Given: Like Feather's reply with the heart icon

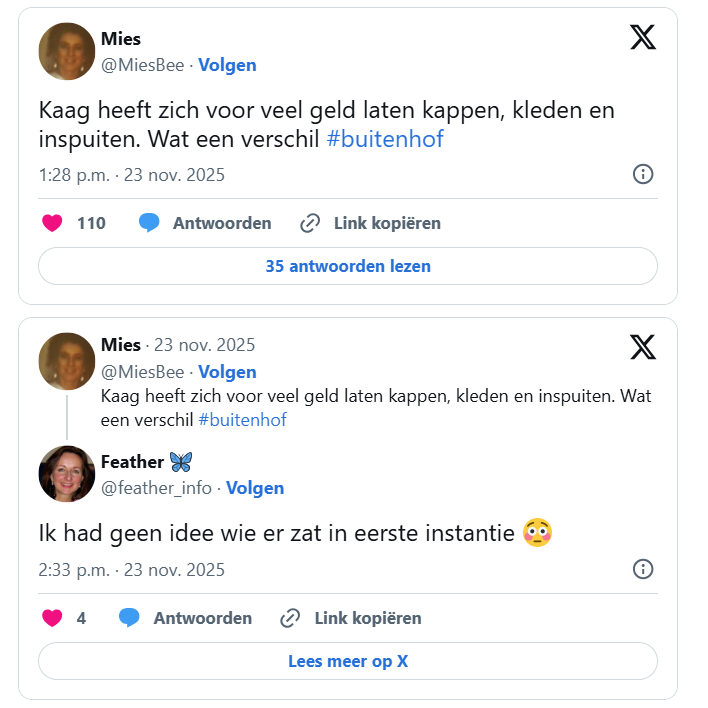Looking at the screenshot, I should (x=52, y=618).
